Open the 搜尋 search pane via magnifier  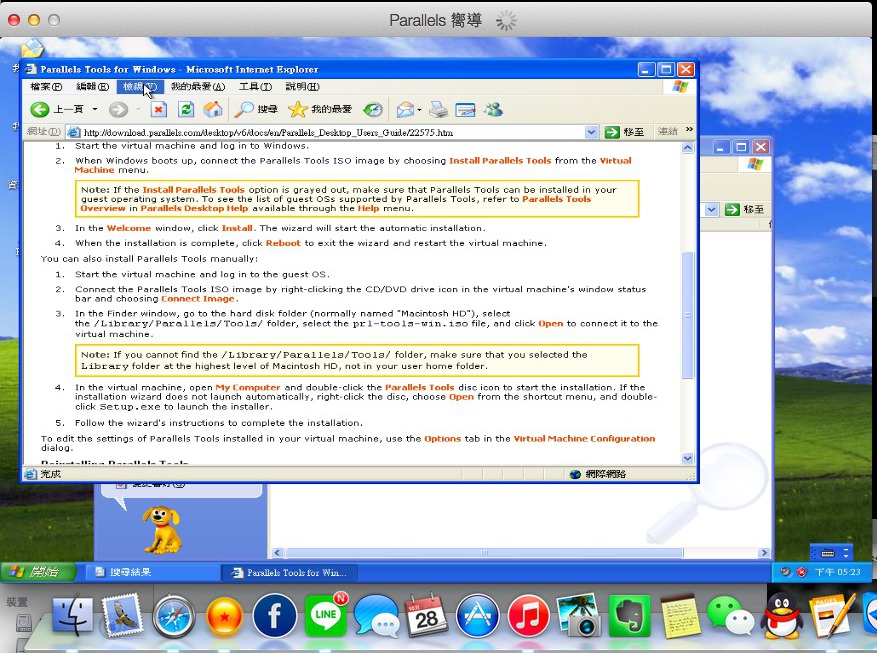[256, 110]
